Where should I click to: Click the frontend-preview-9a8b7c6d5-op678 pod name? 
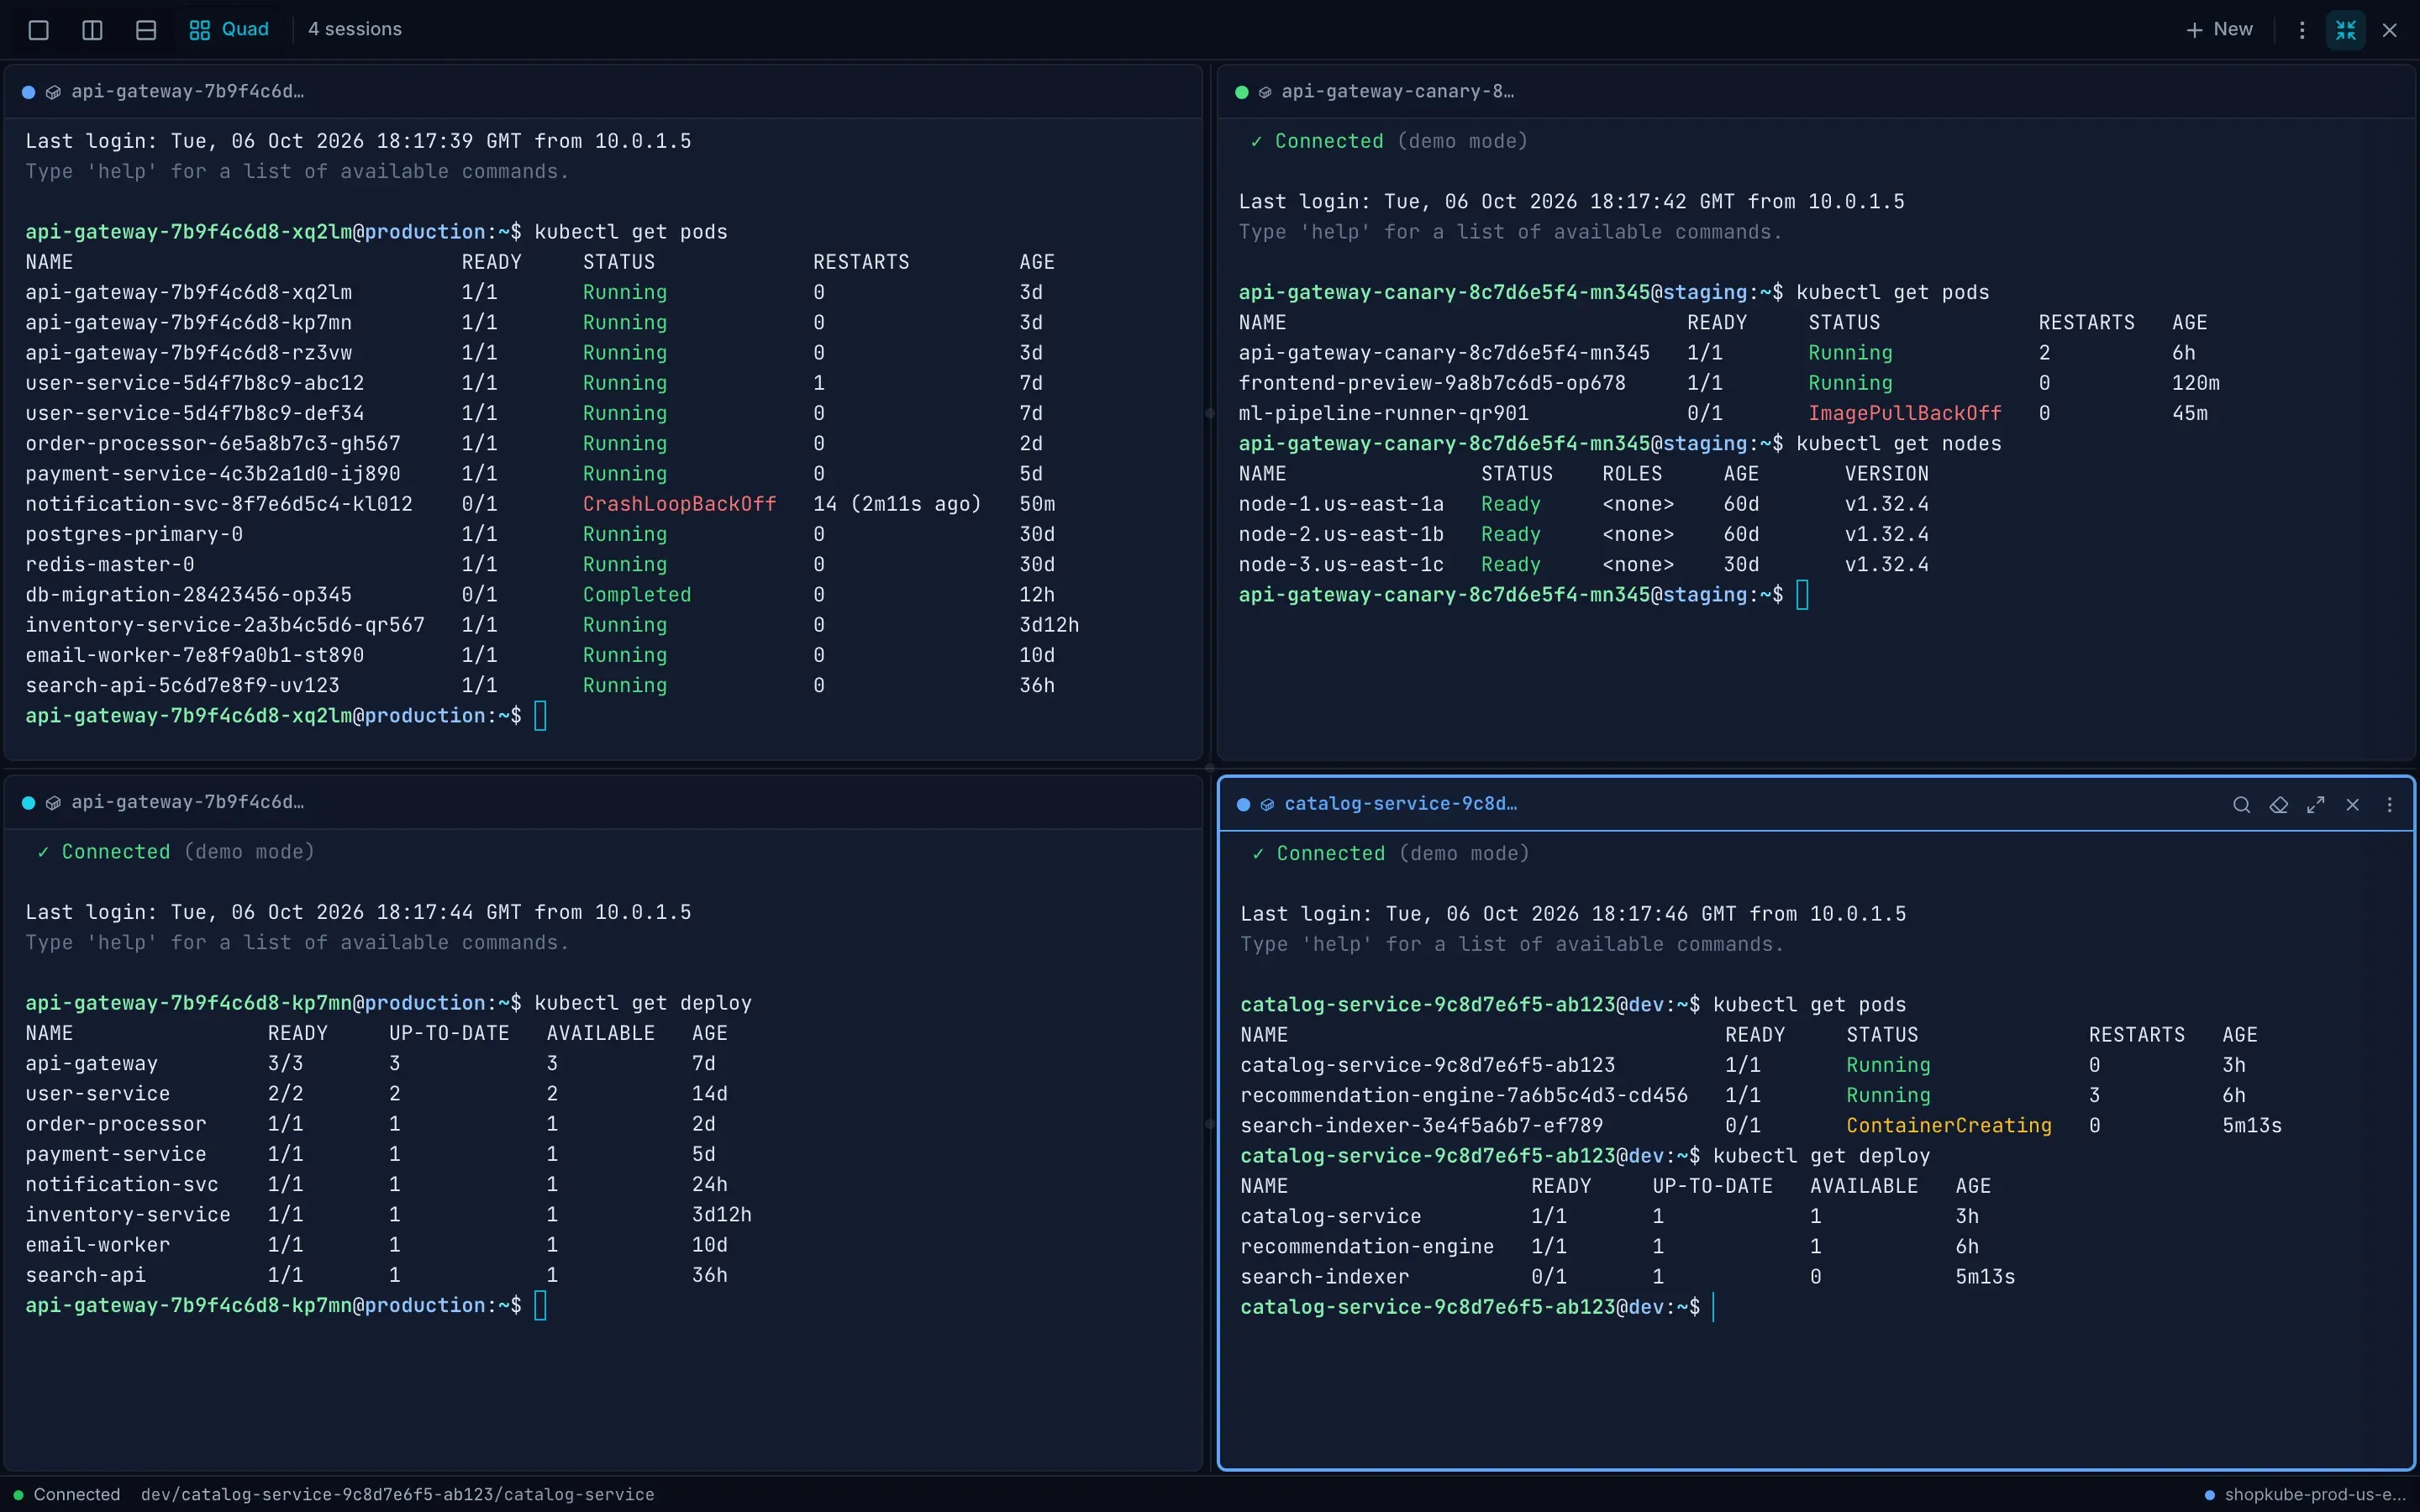(1432, 383)
